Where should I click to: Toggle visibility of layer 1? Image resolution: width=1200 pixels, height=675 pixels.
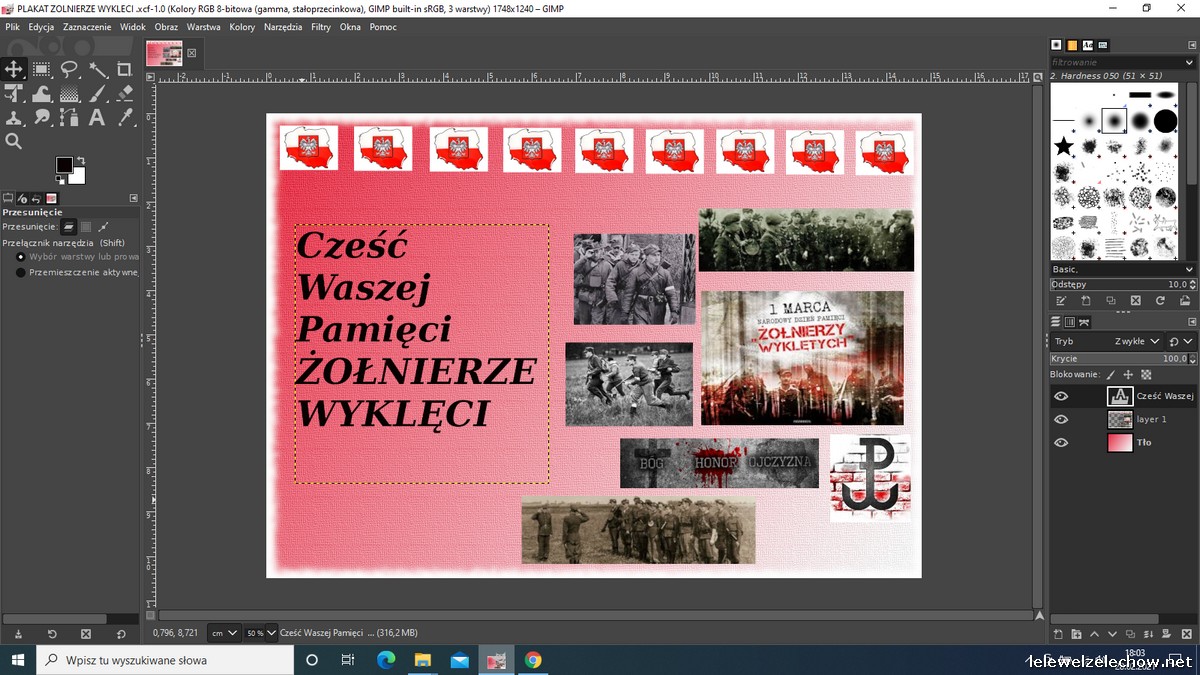tap(1061, 420)
